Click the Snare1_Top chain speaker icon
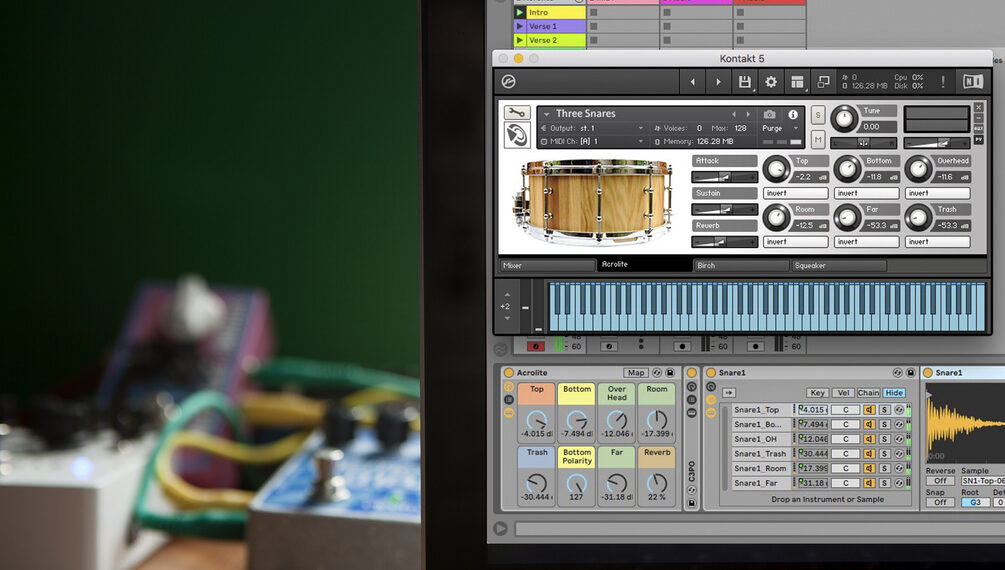This screenshot has height=570, width=1005. pos(869,410)
